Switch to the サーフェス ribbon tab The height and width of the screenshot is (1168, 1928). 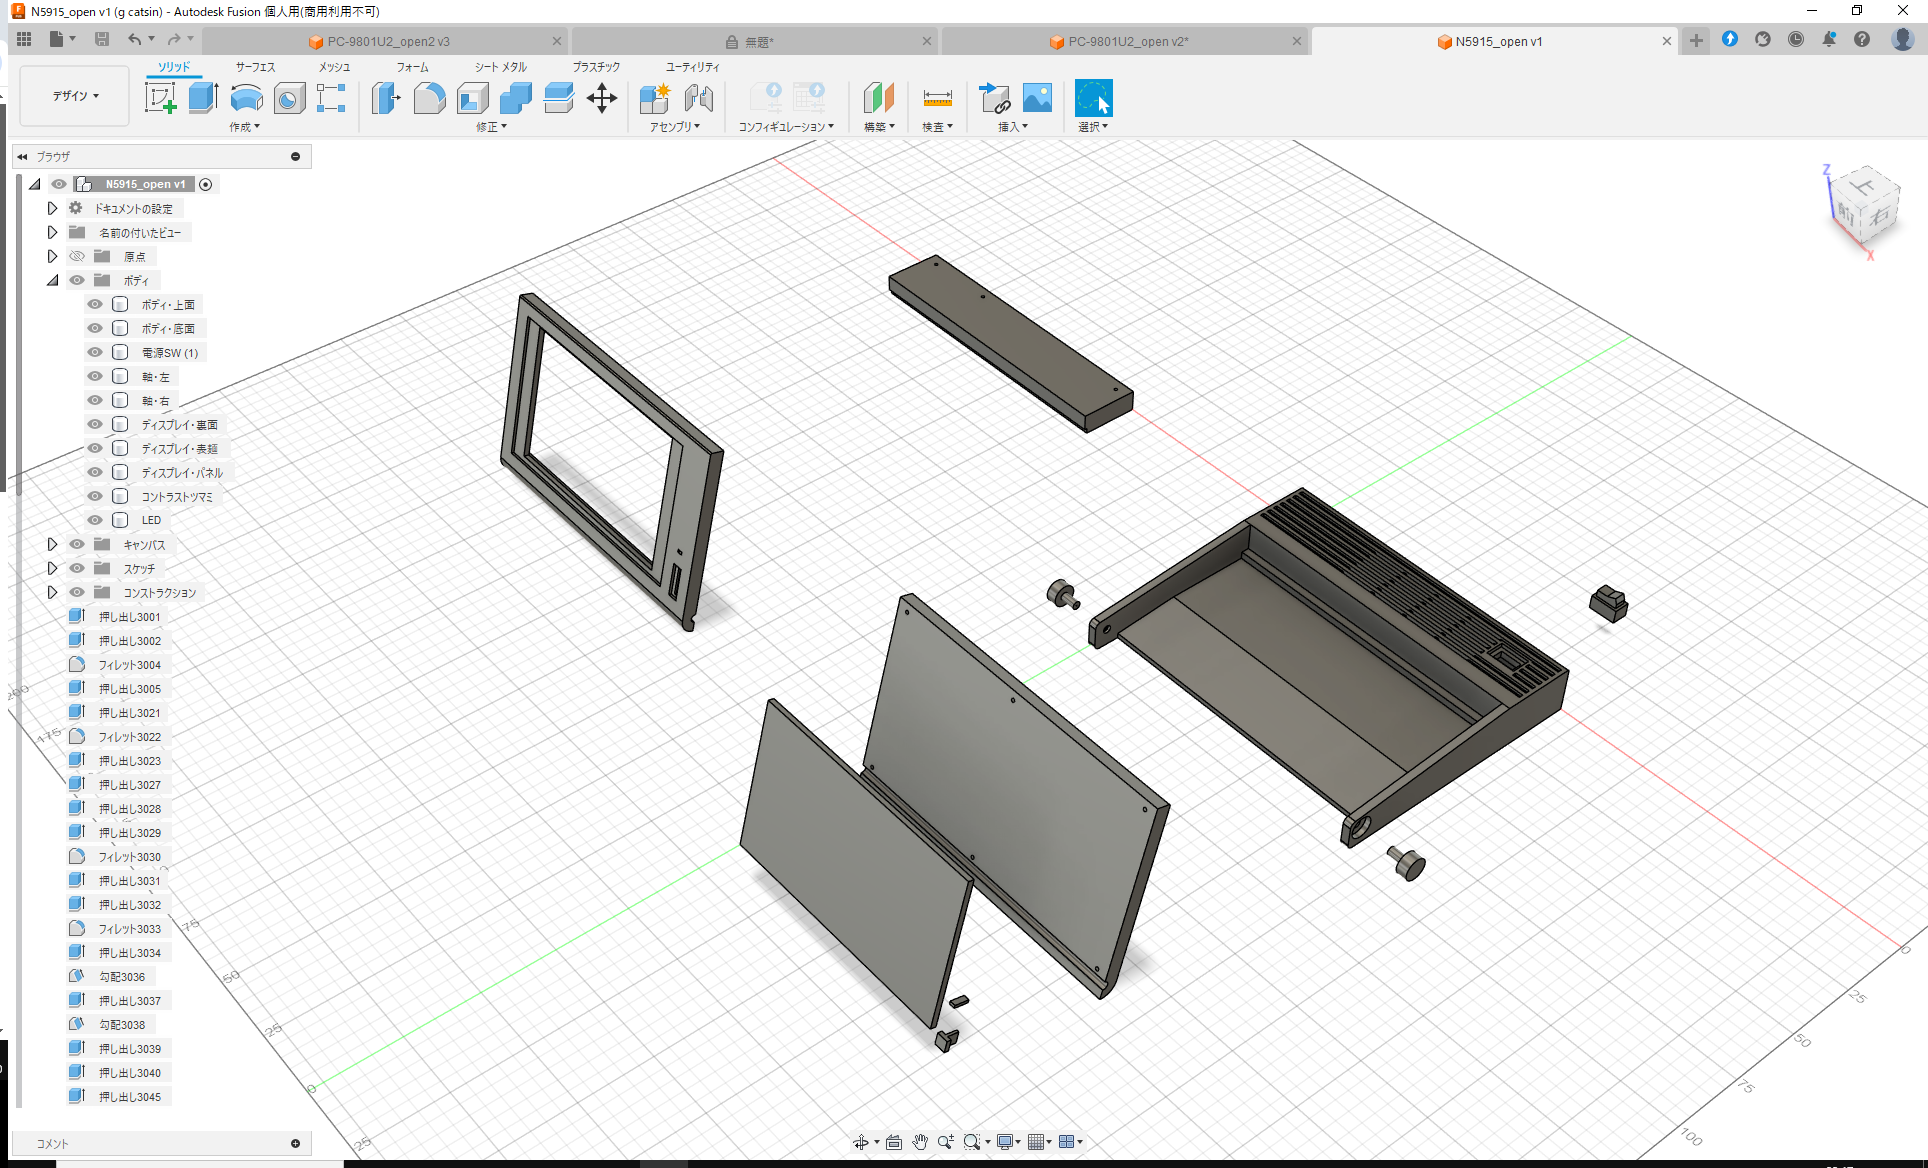(254, 67)
